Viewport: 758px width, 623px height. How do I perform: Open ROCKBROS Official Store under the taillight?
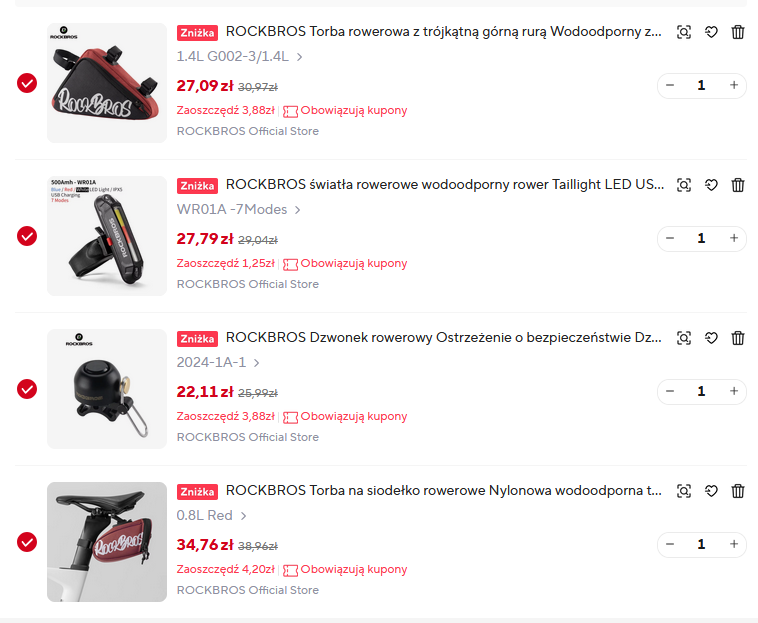click(248, 284)
